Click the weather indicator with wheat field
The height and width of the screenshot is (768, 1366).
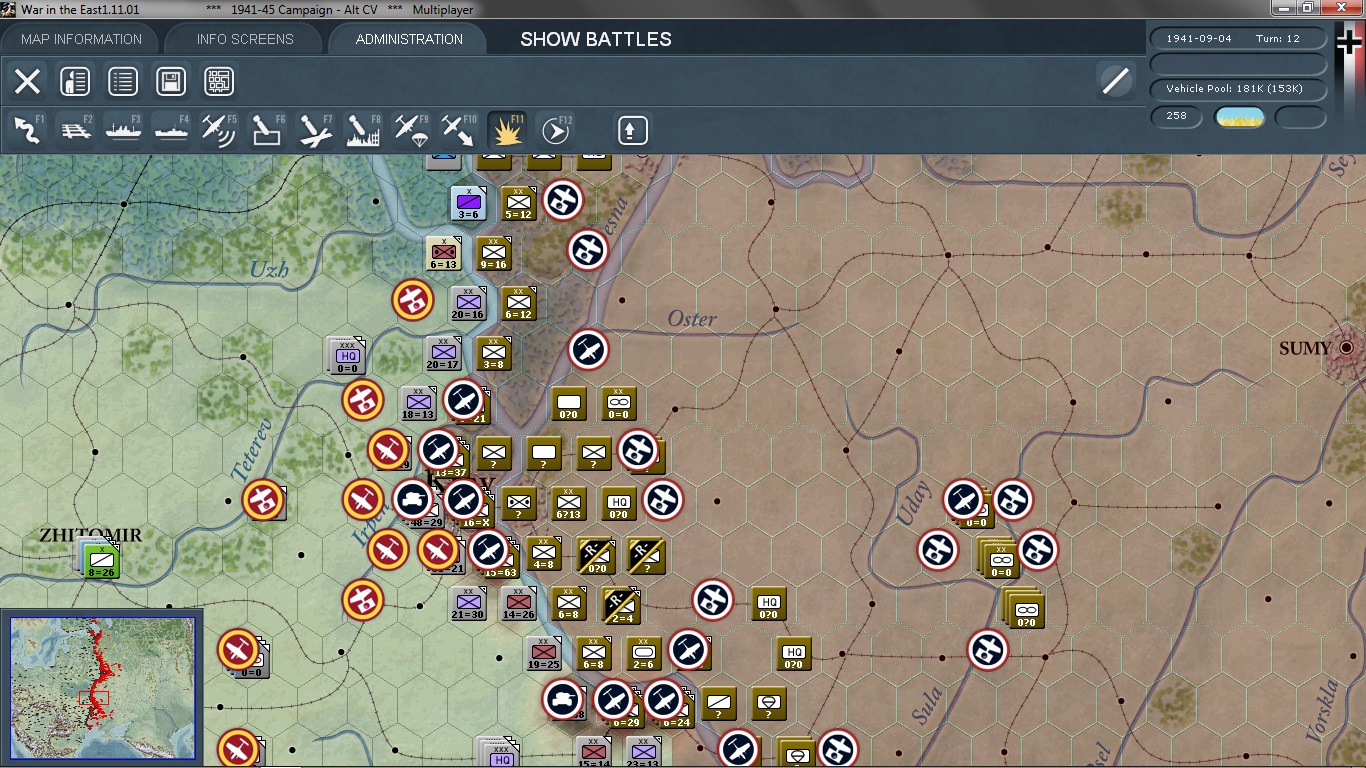coord(1239,117)
